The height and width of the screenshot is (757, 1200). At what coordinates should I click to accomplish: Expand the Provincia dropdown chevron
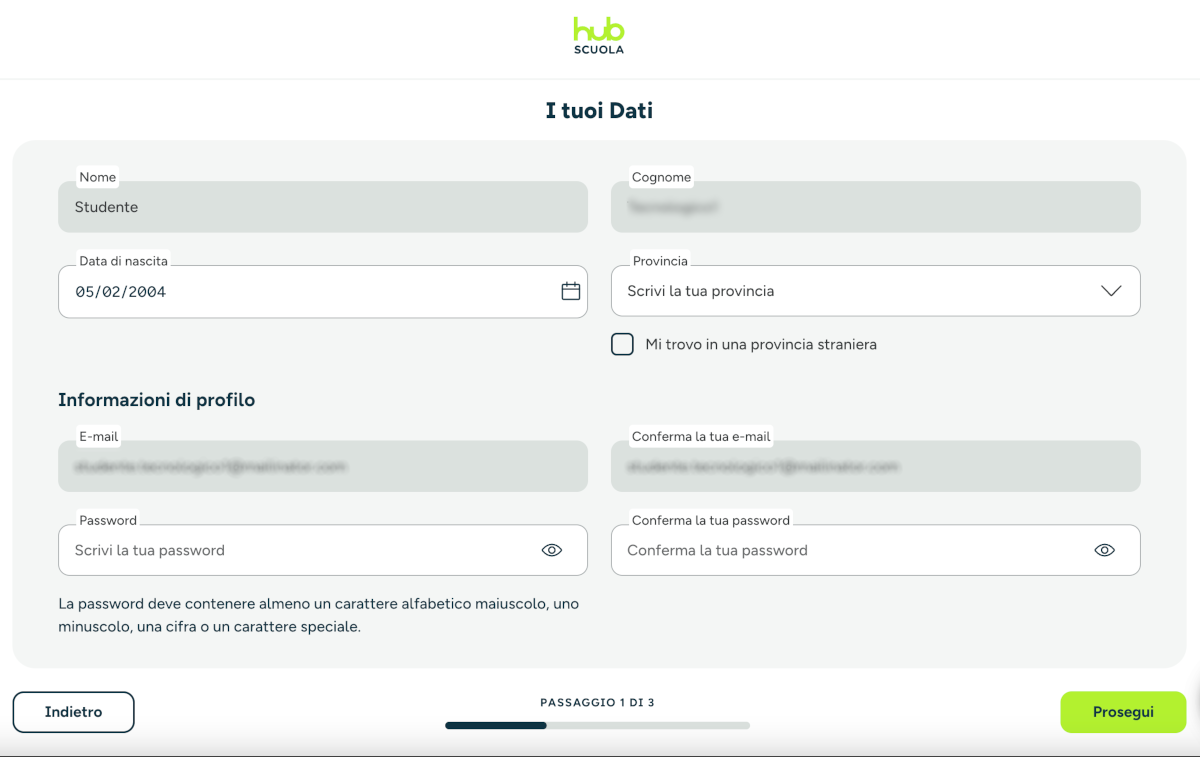[1111, 291]
